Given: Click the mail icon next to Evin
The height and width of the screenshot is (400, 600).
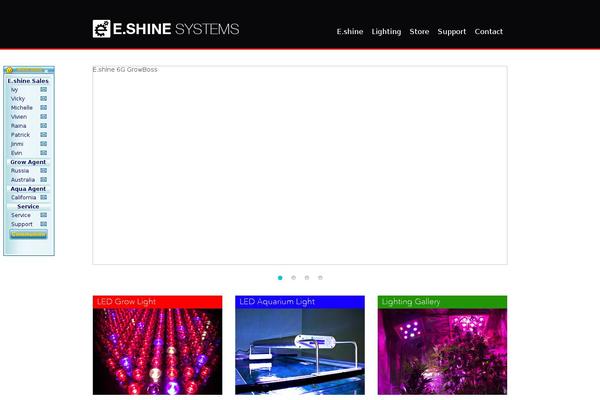Looking at the screenshot, I should pos(44,153).
